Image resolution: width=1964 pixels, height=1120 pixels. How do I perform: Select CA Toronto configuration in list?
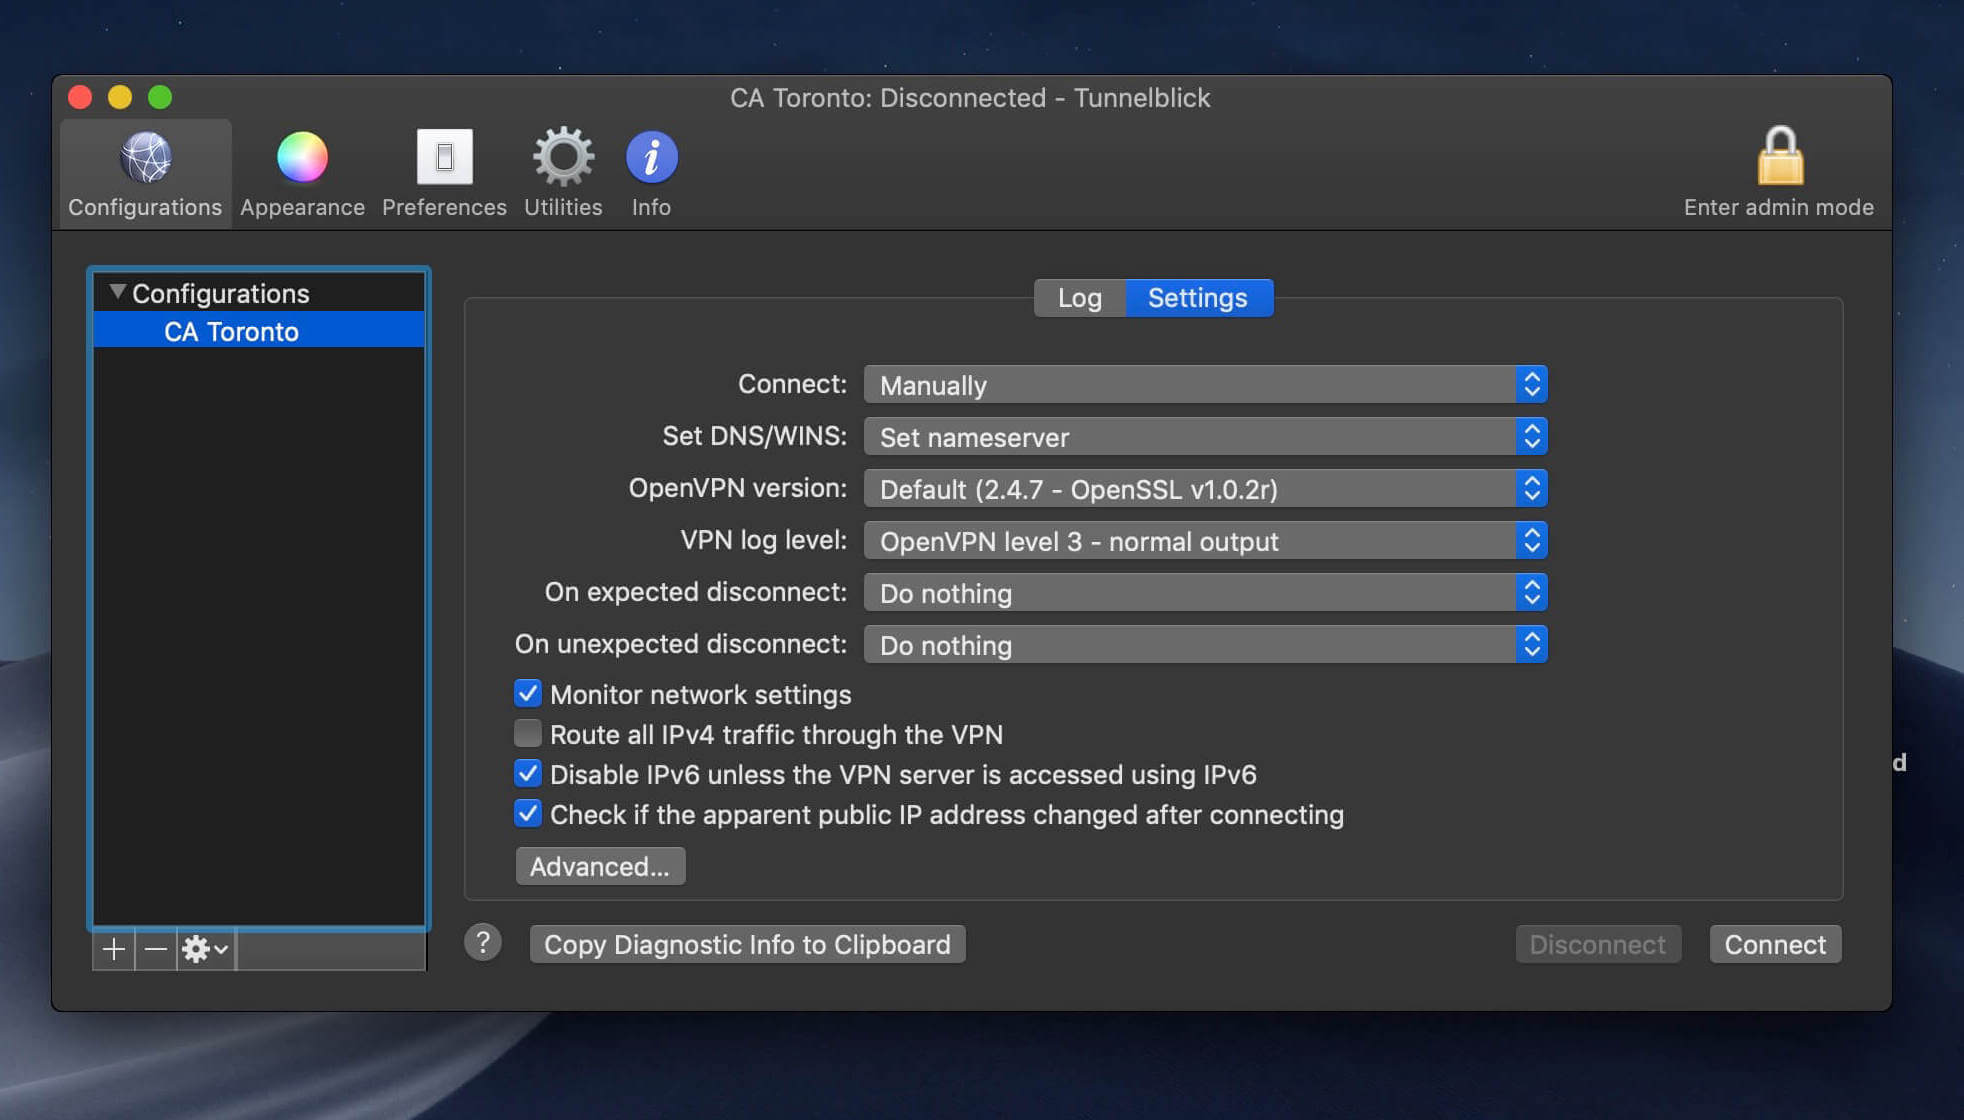point(259,331)
